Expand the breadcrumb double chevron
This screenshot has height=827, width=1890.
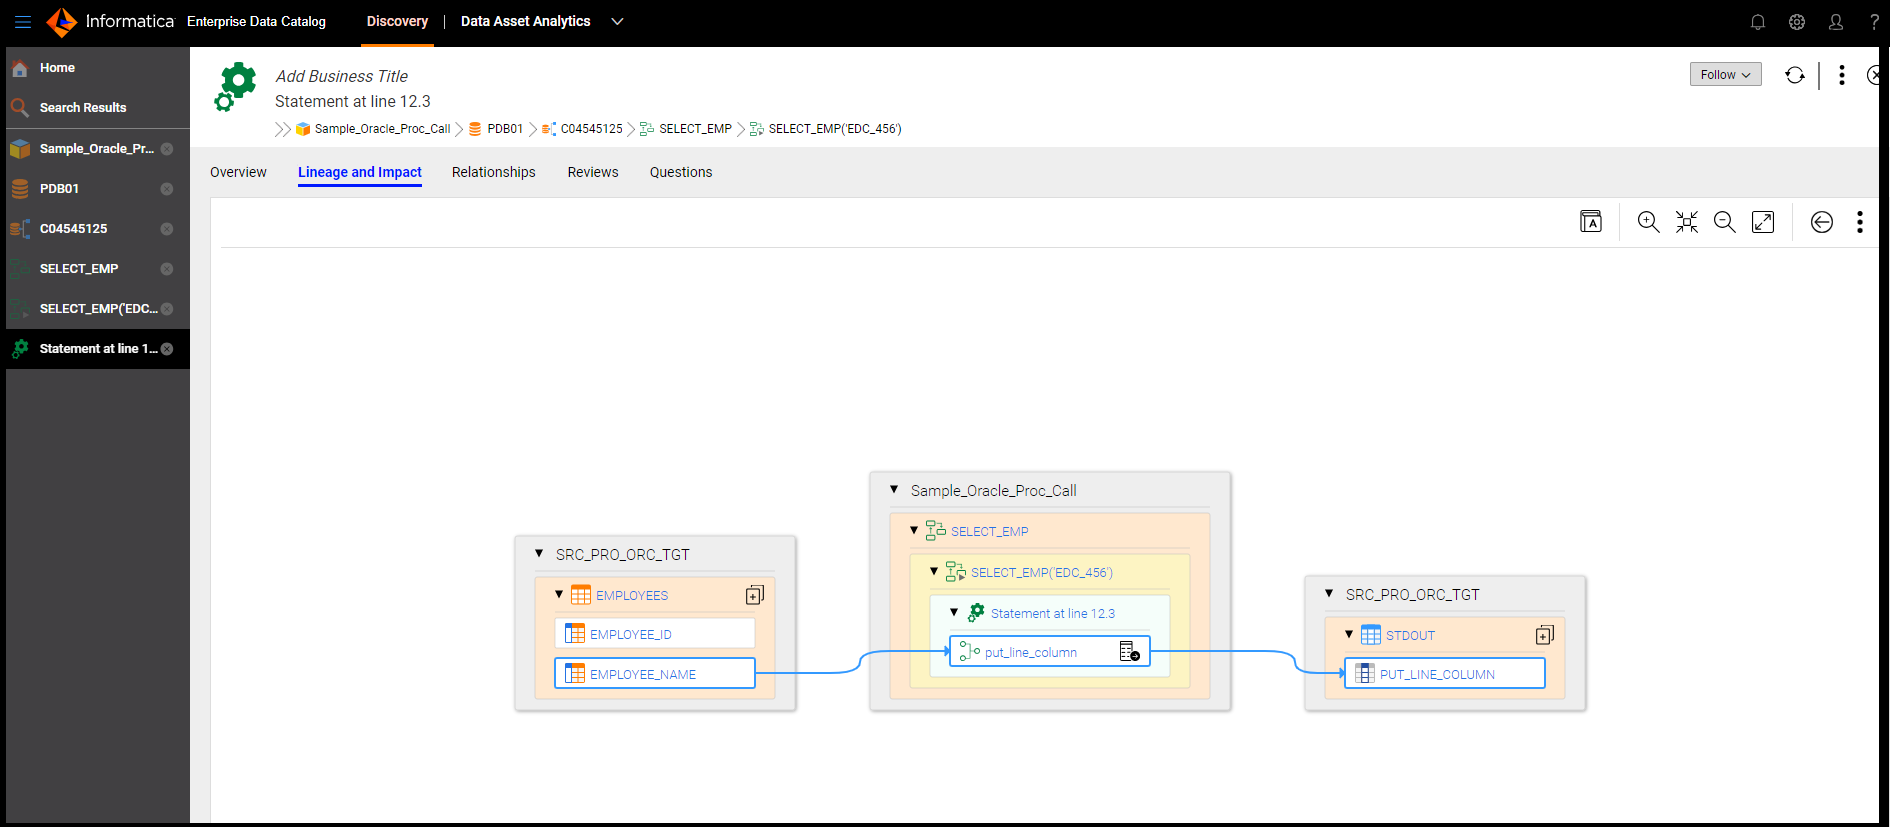(283, 129)
